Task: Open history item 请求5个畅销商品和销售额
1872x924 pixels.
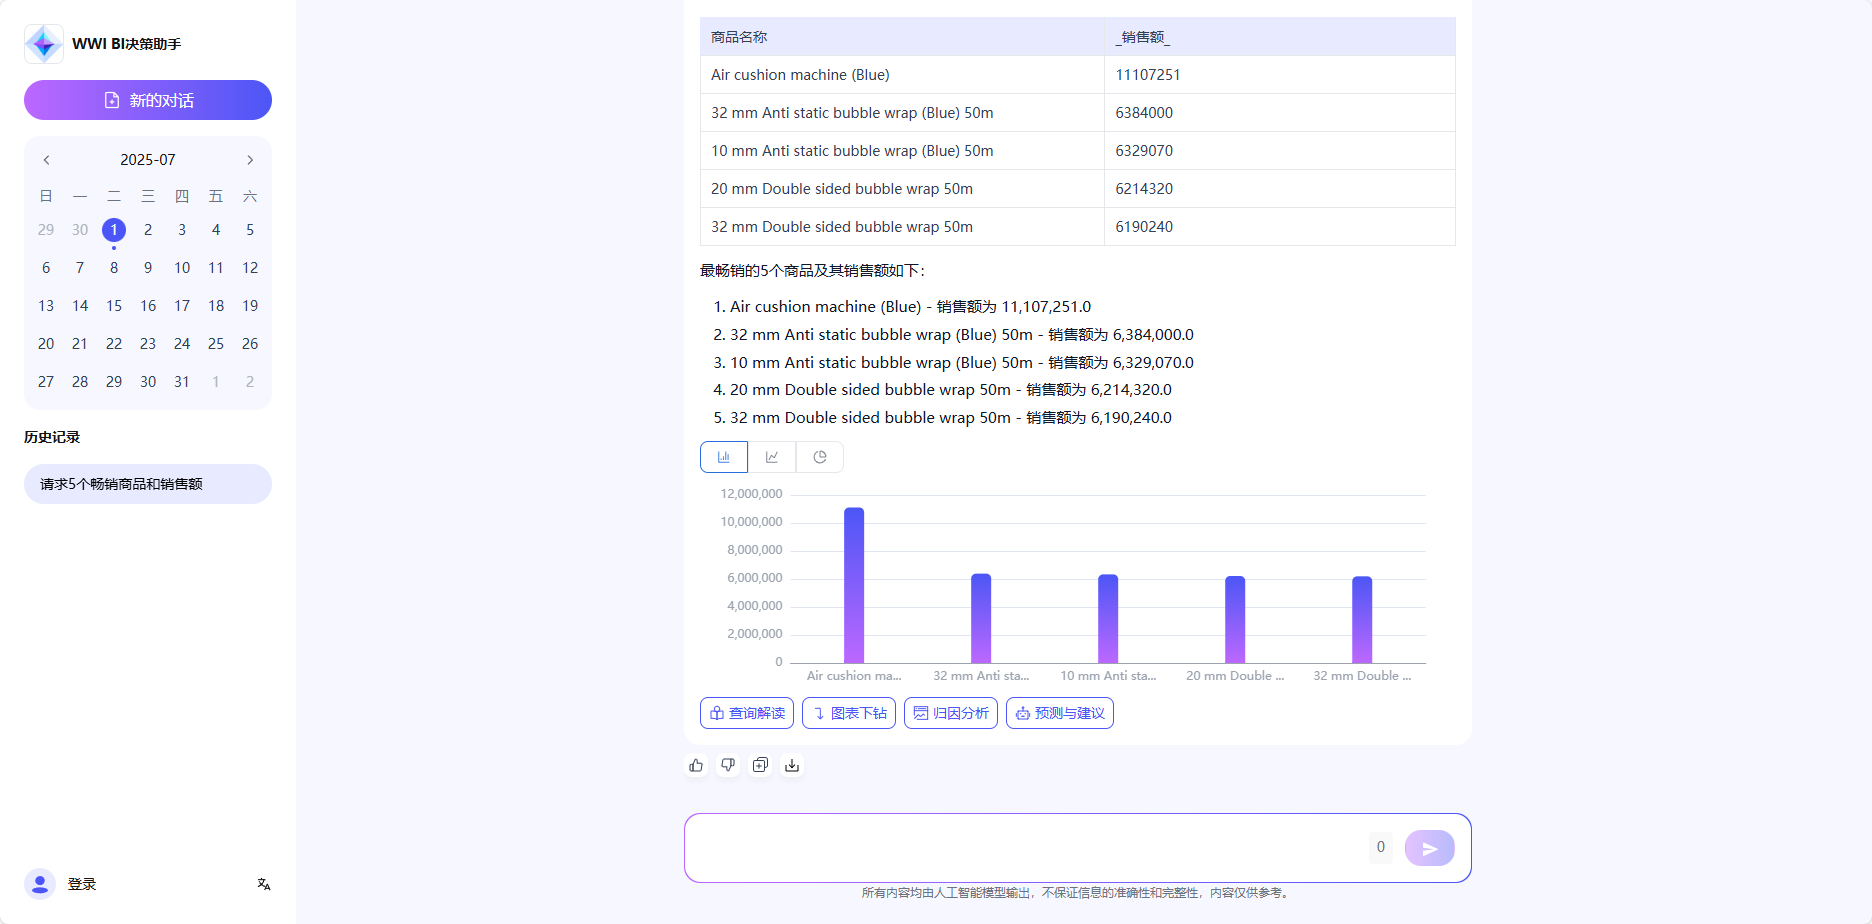Action: click(x=148, y=484)
